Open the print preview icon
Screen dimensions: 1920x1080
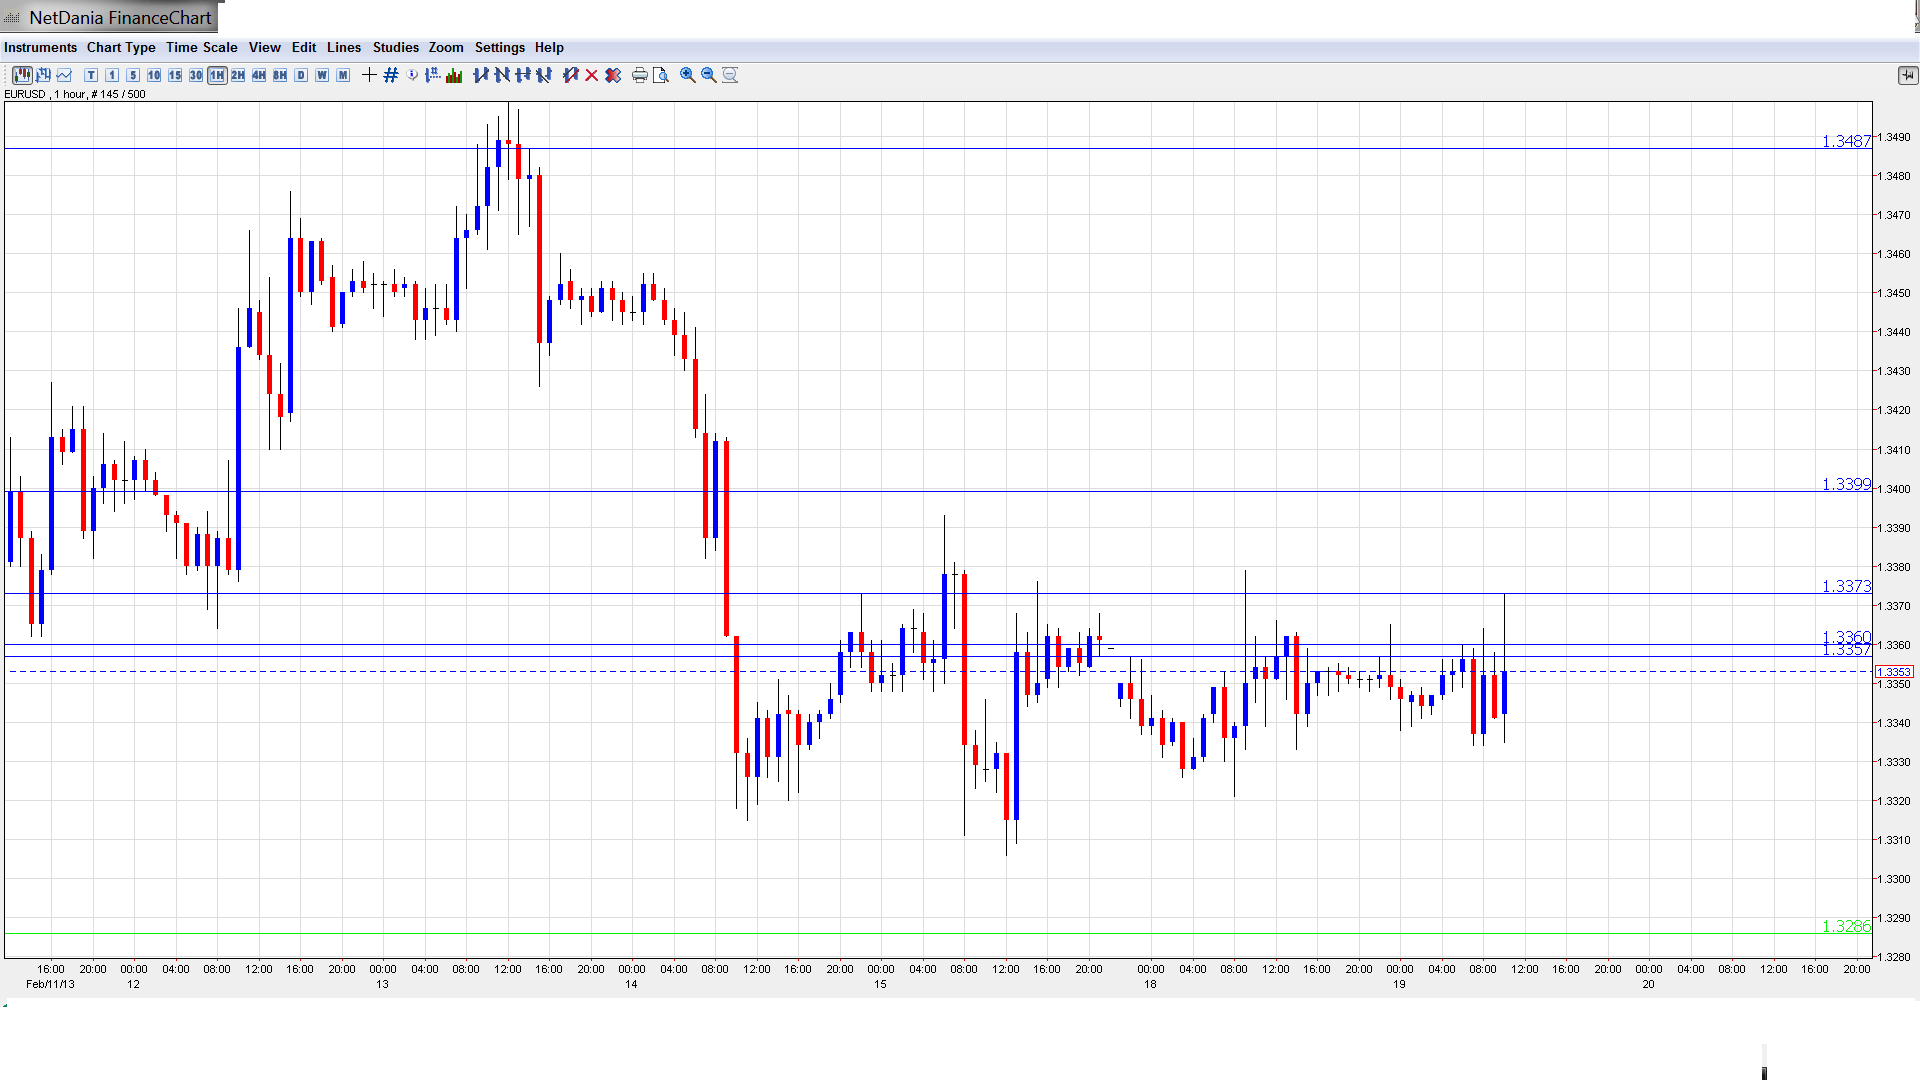coord(661,75)
